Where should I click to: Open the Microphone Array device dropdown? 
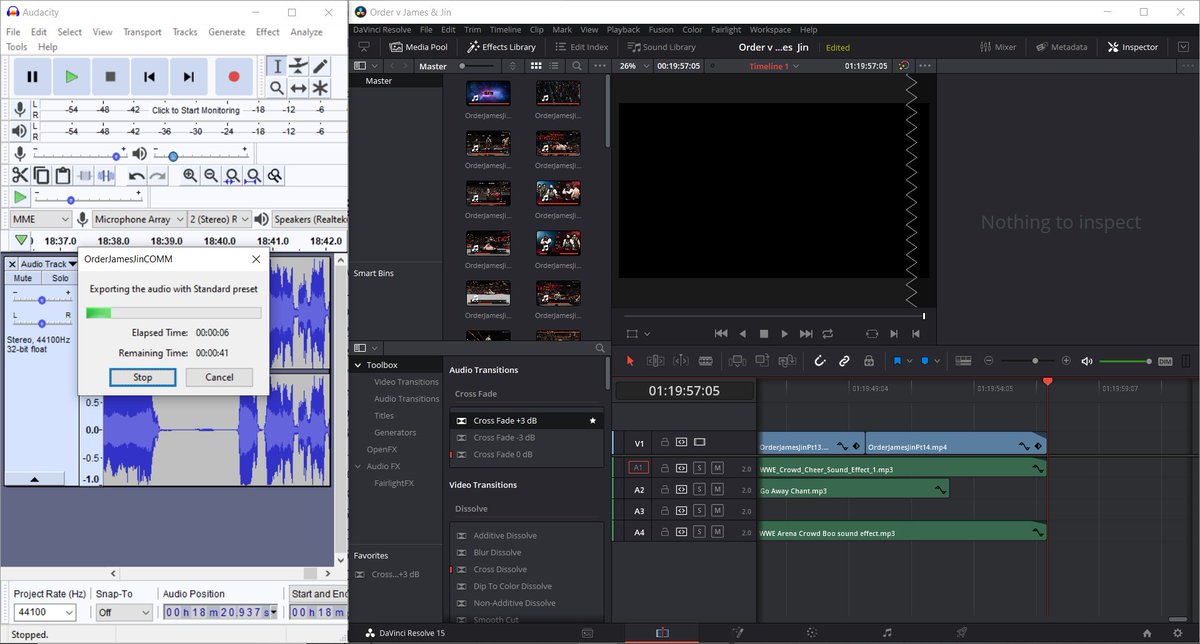(139, 219)
